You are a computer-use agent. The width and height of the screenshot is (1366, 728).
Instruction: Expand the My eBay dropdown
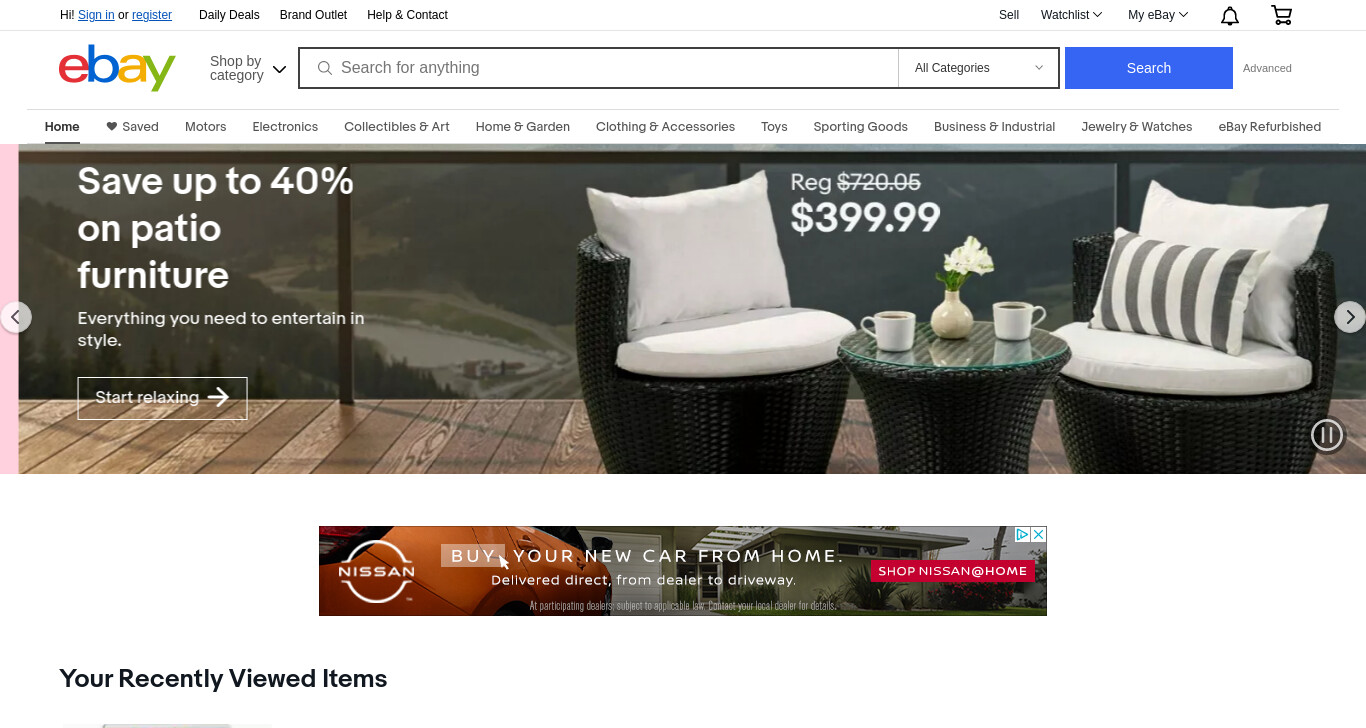pyautogui.click(x=1158, y=15)
